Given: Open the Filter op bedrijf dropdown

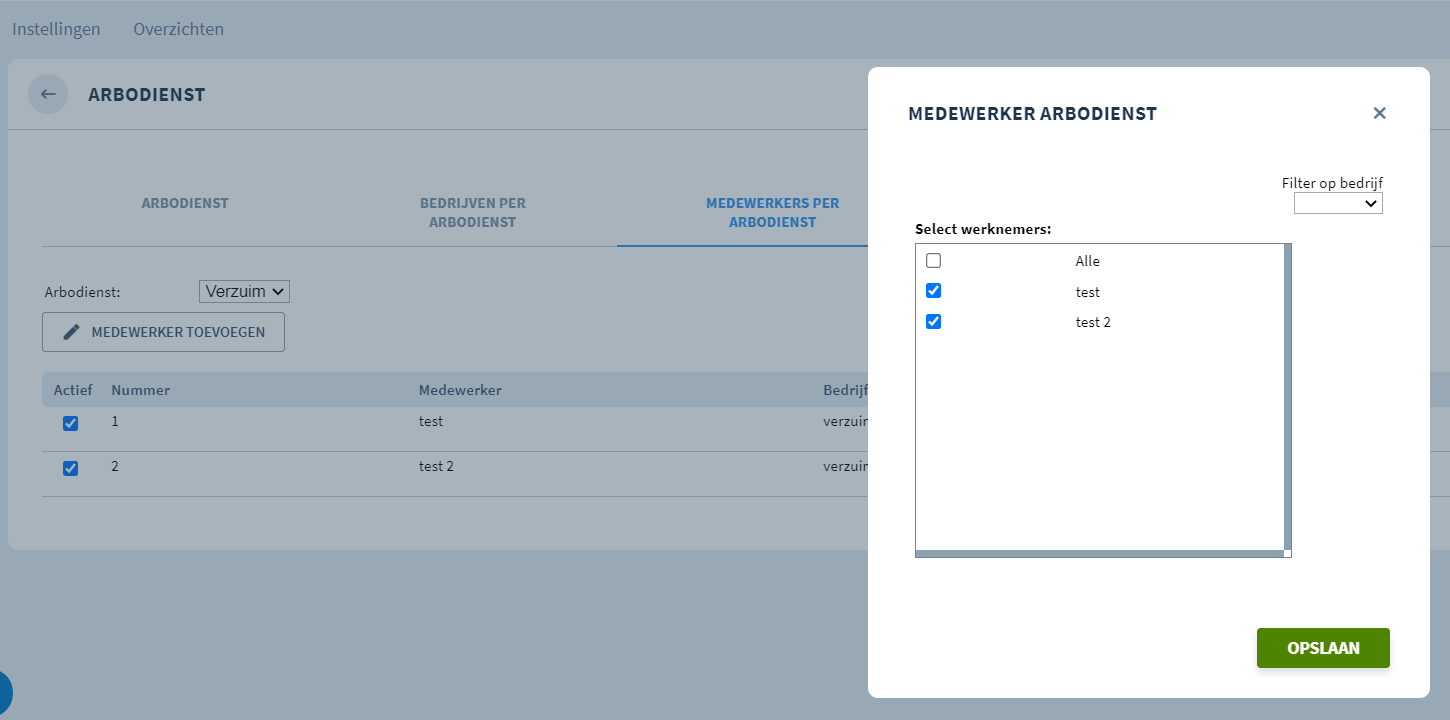Looking at the screenshot, I should coord(1338,203).
